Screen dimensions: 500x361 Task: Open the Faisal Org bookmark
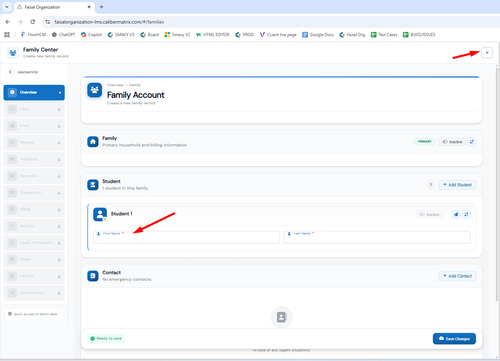(x=352, y=34)
